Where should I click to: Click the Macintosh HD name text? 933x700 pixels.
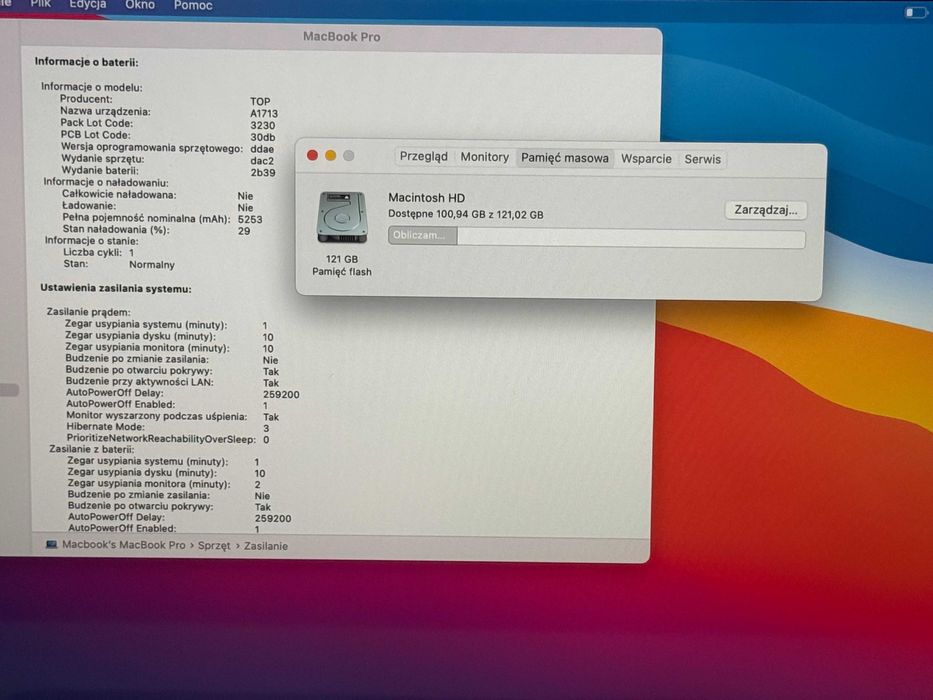tap(427, 198)
